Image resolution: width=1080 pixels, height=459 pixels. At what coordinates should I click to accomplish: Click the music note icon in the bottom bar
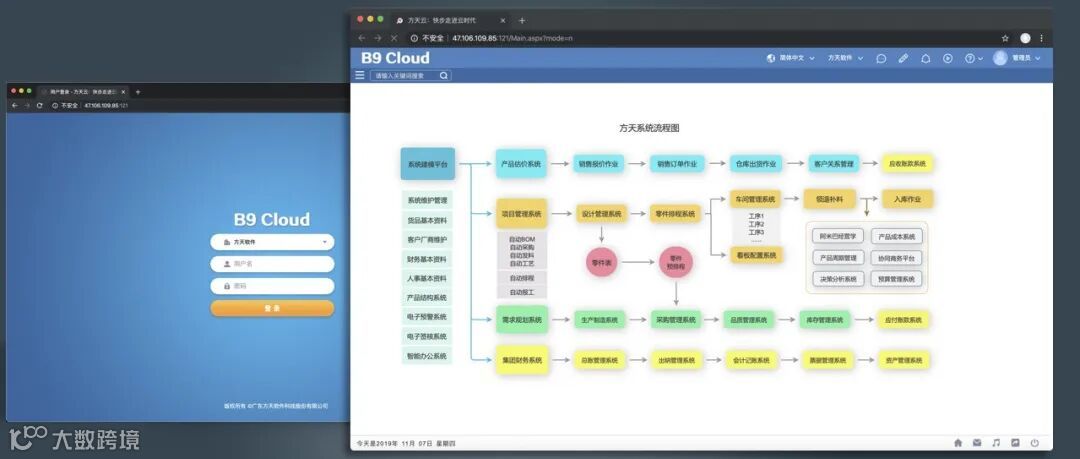(x=996, y=442)
